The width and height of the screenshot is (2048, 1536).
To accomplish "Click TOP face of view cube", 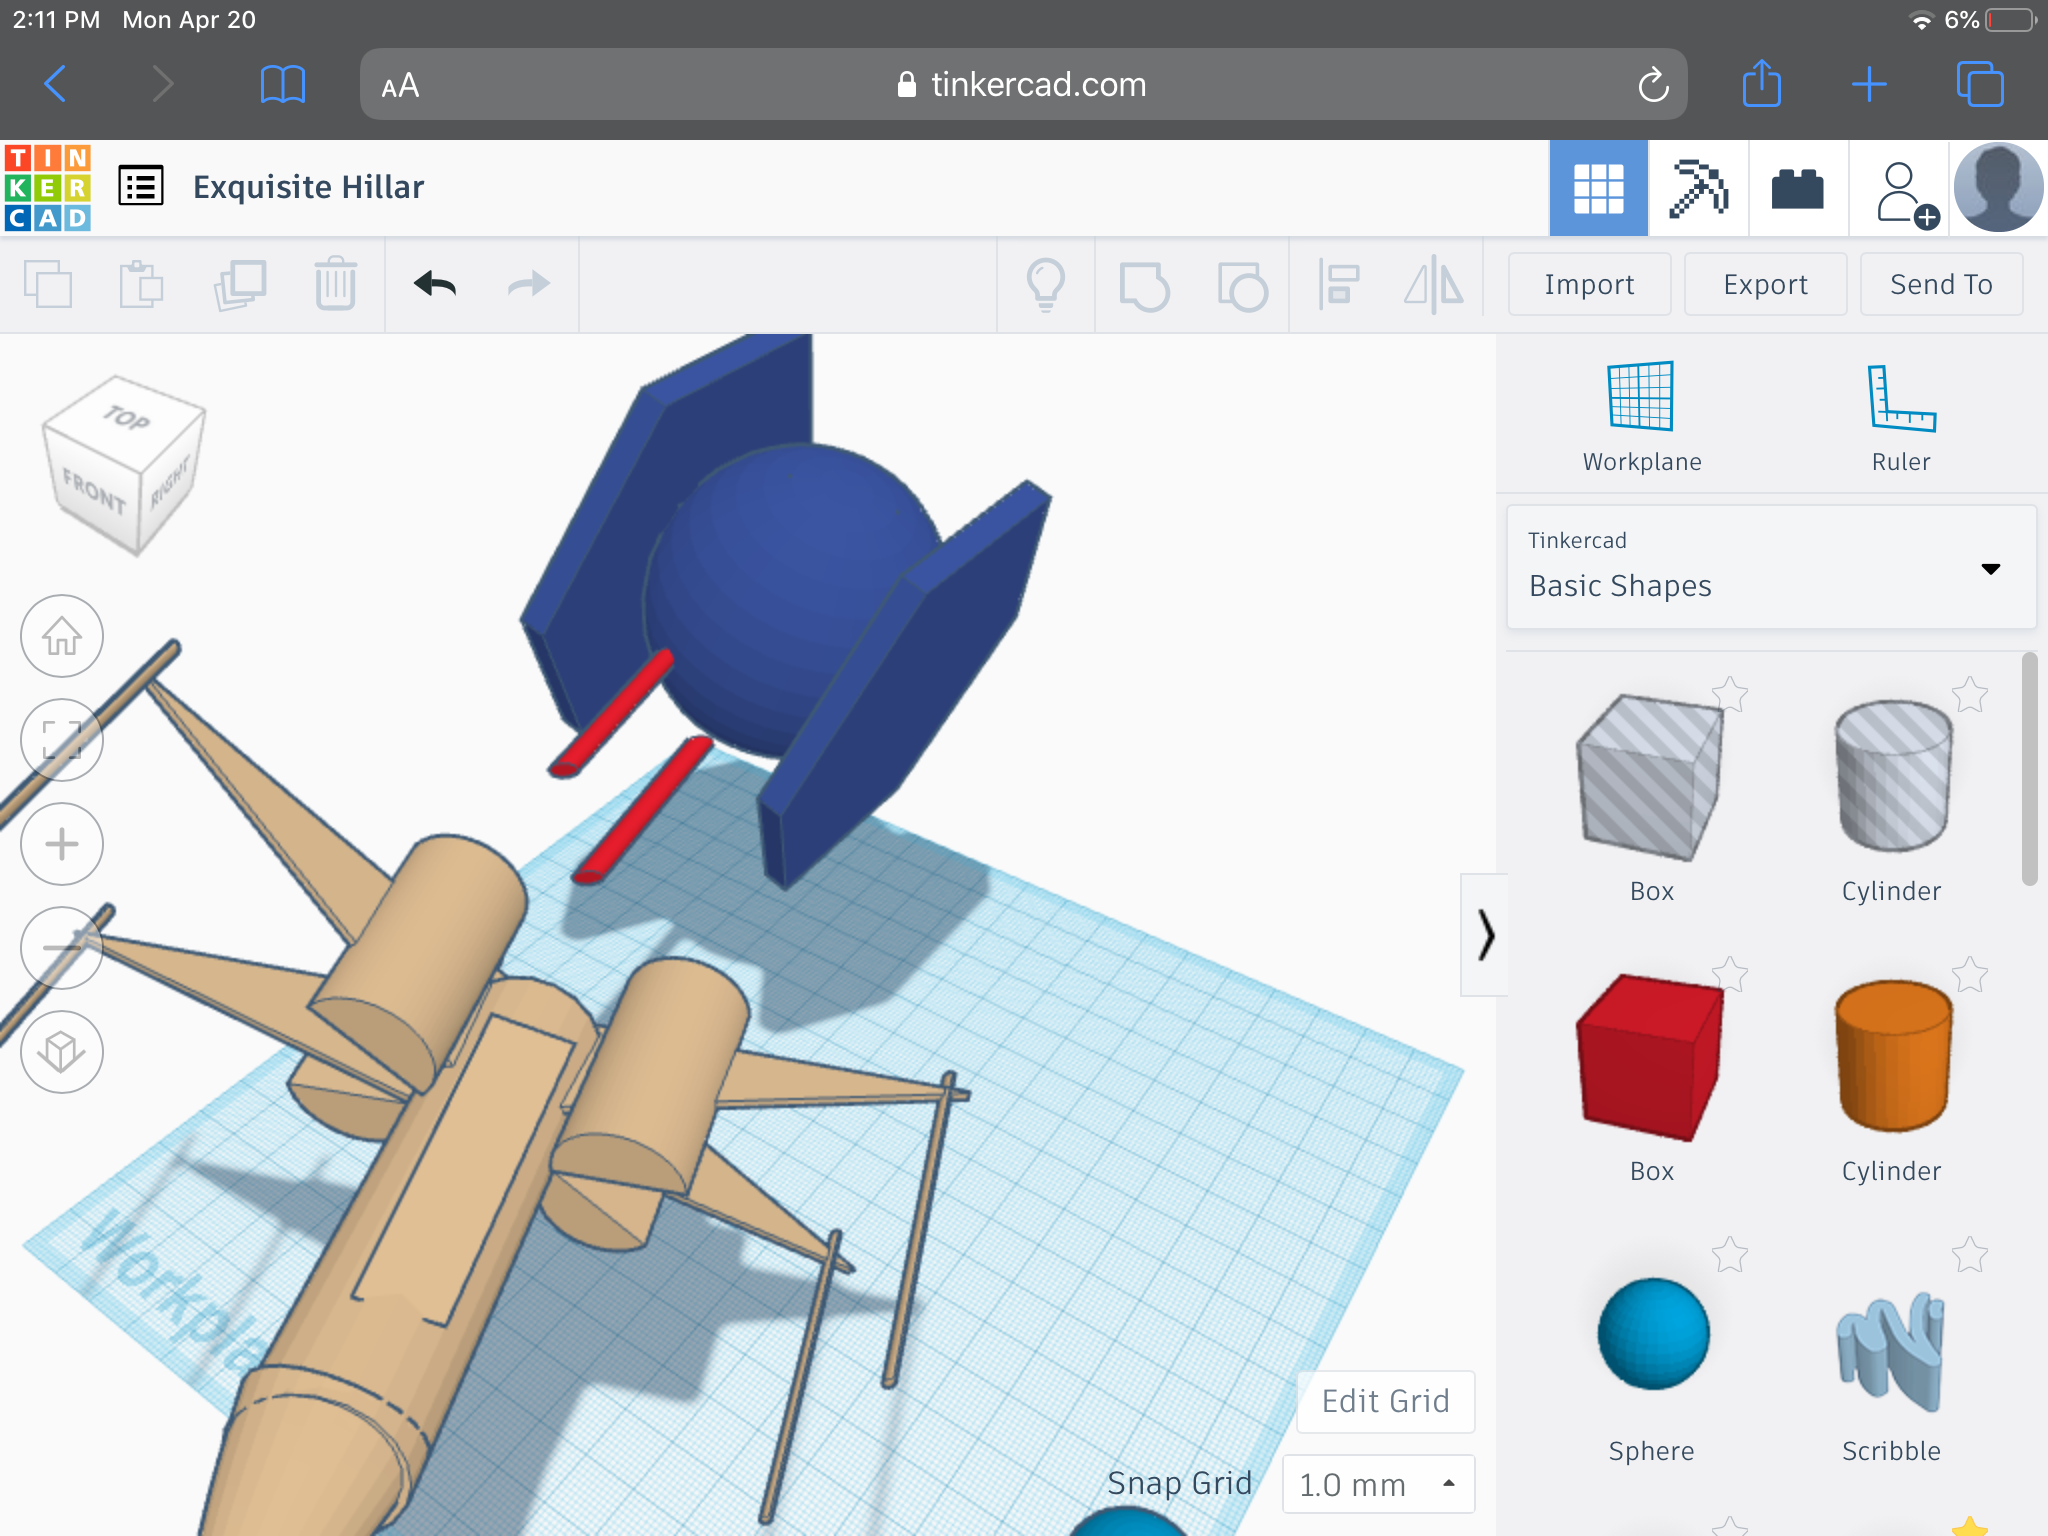I will tap(126, 416).
